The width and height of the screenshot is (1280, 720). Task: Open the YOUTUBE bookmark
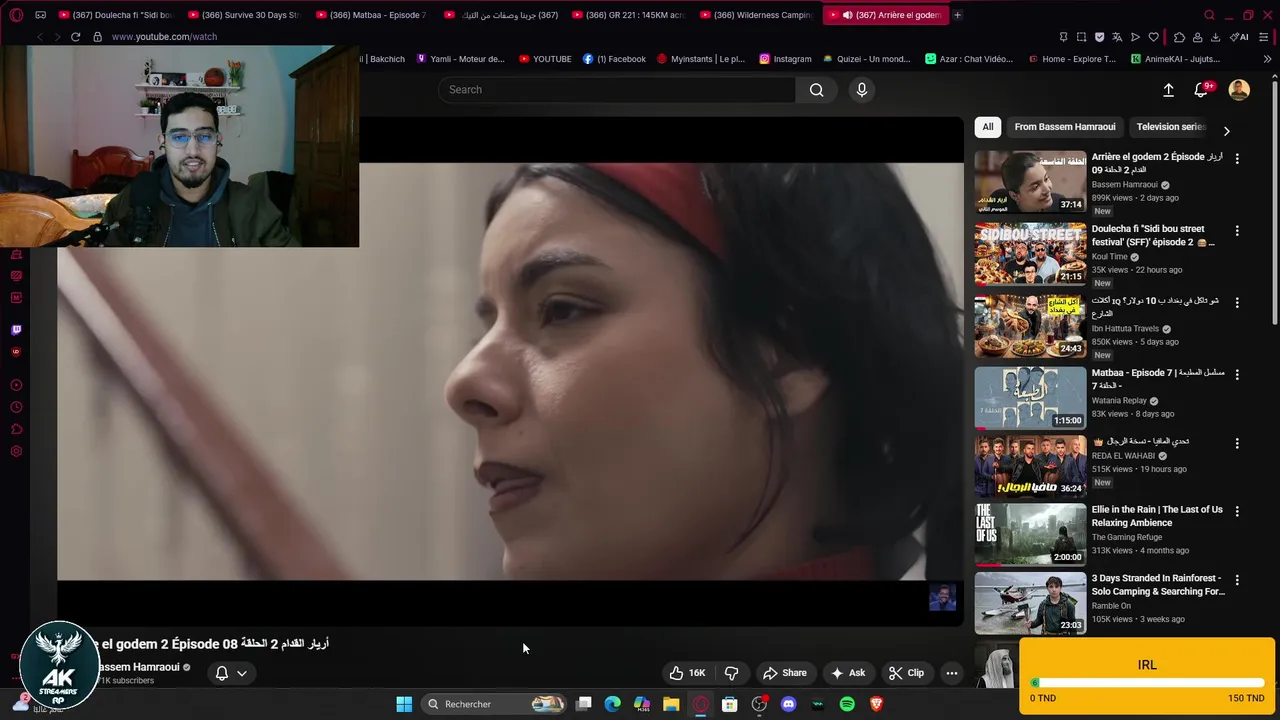point(545,59)
